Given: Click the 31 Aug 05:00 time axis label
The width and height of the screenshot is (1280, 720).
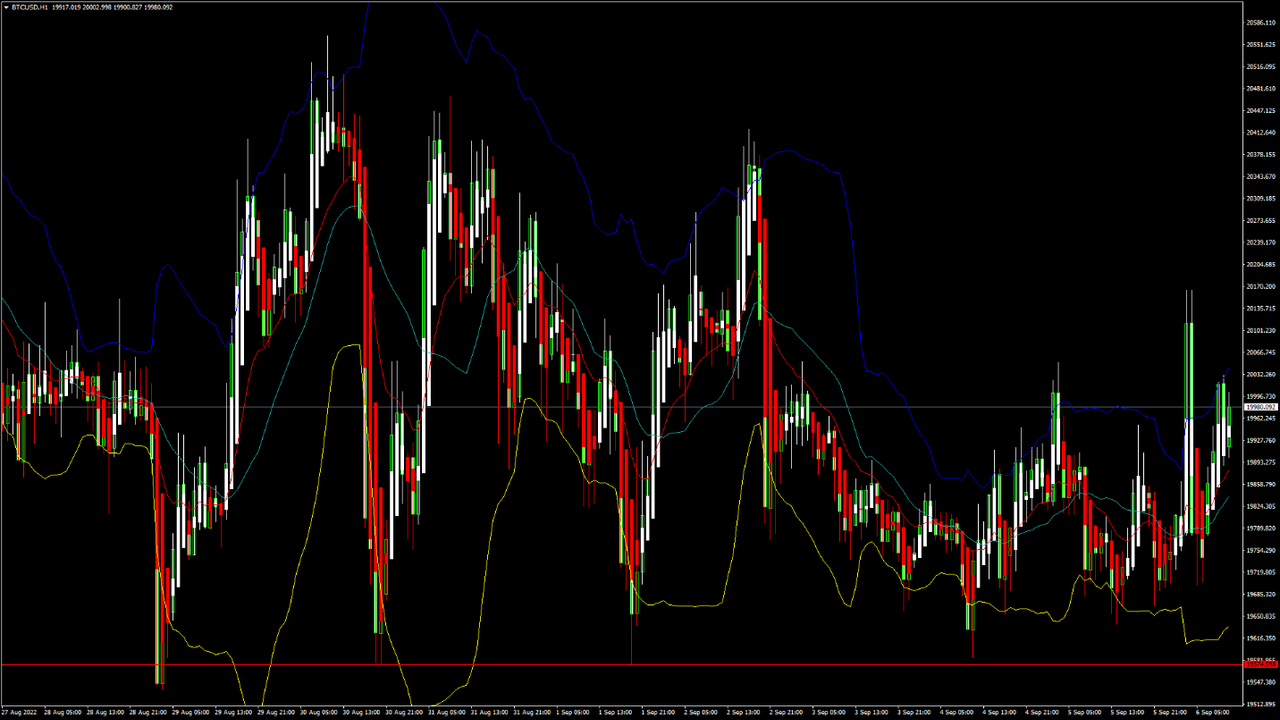Looking at the screenshot, I should click(447, 713).
